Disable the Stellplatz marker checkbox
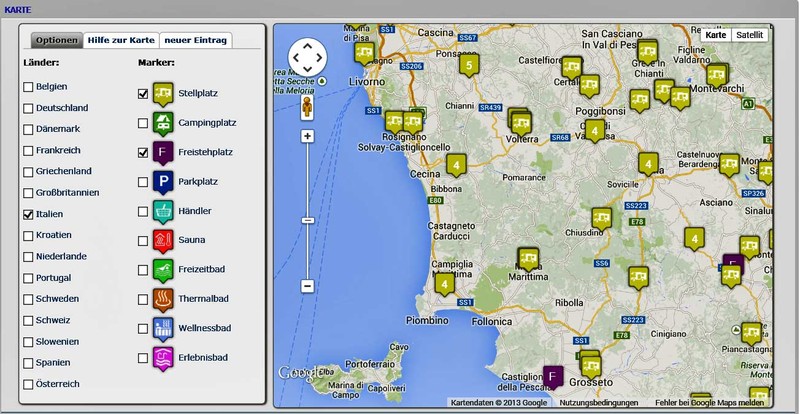This screenshot has width=800, height=414. 143,94
